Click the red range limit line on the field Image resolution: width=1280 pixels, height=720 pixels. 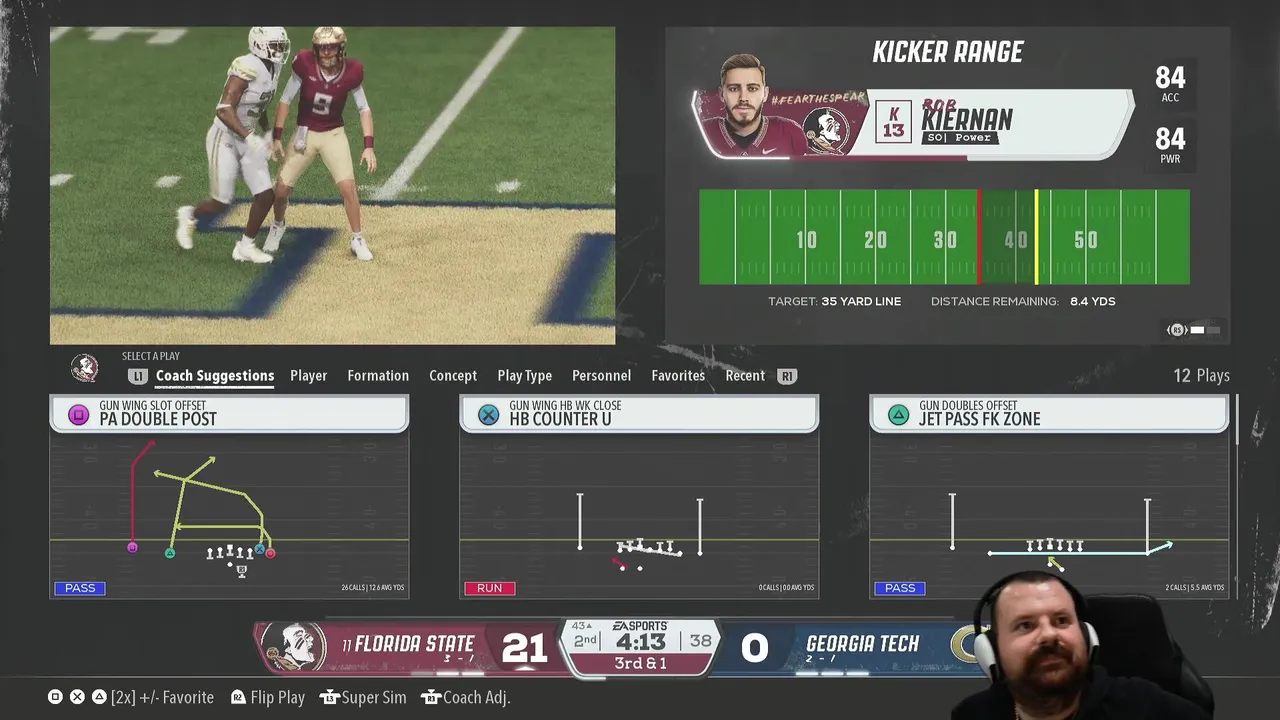[x=979, y=237]
